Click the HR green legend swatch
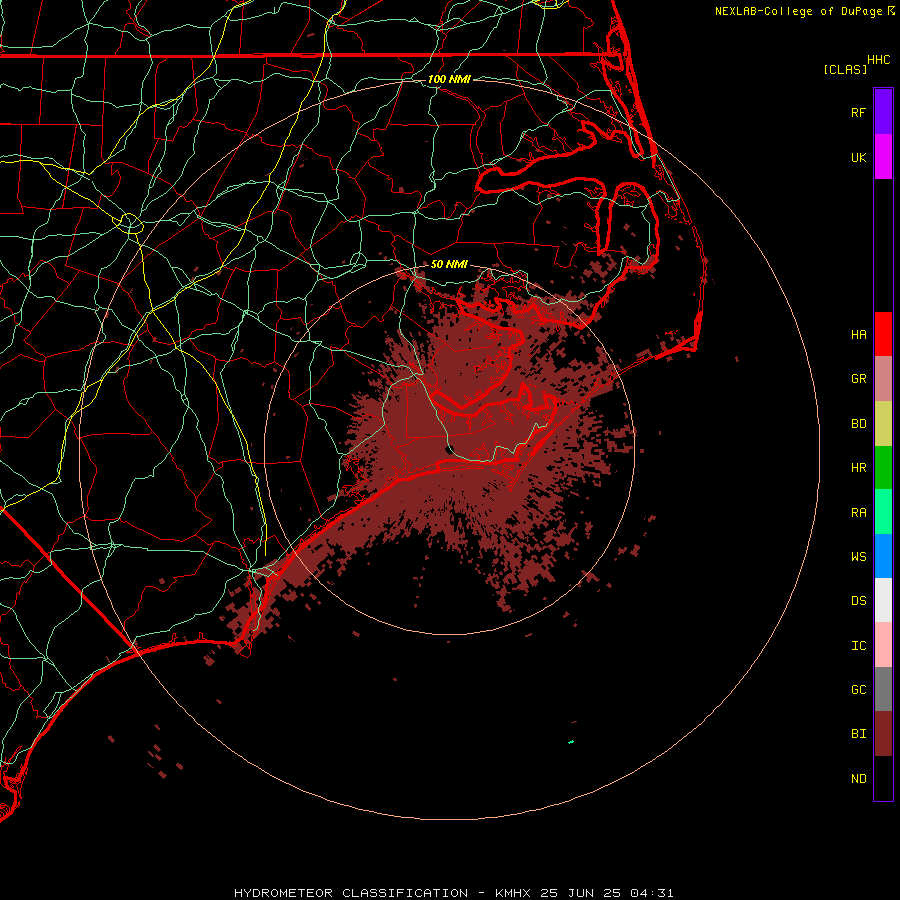900x900 pixels. 883,468
